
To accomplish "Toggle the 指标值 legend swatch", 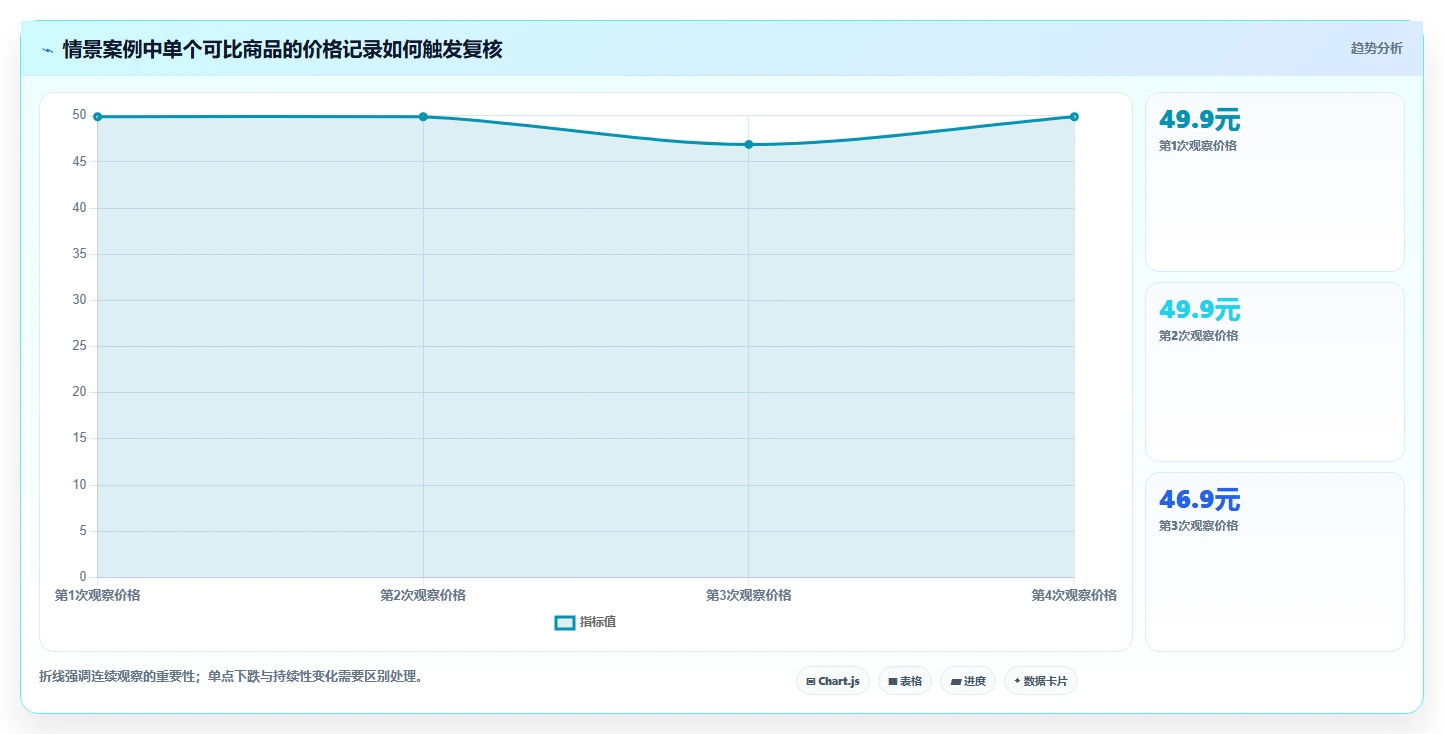I will point(565,622).
